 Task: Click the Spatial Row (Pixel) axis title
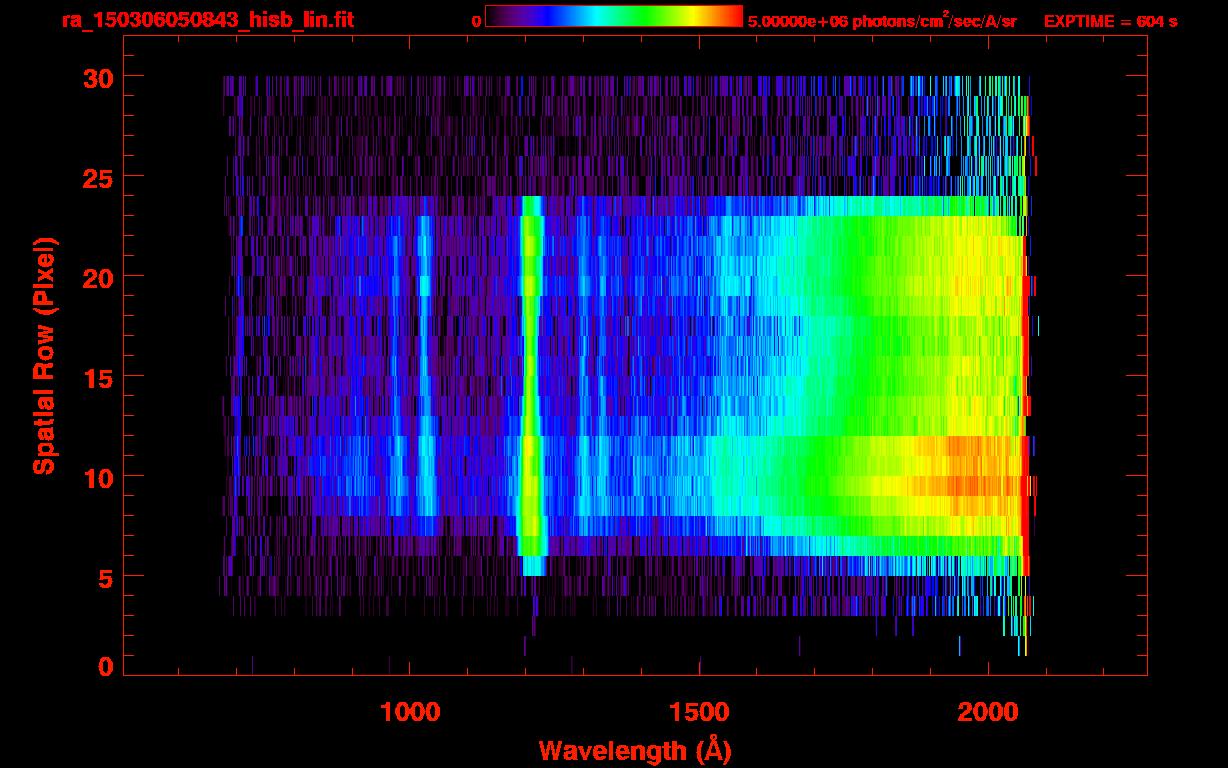pyautogui.click(x=43, y=355)
